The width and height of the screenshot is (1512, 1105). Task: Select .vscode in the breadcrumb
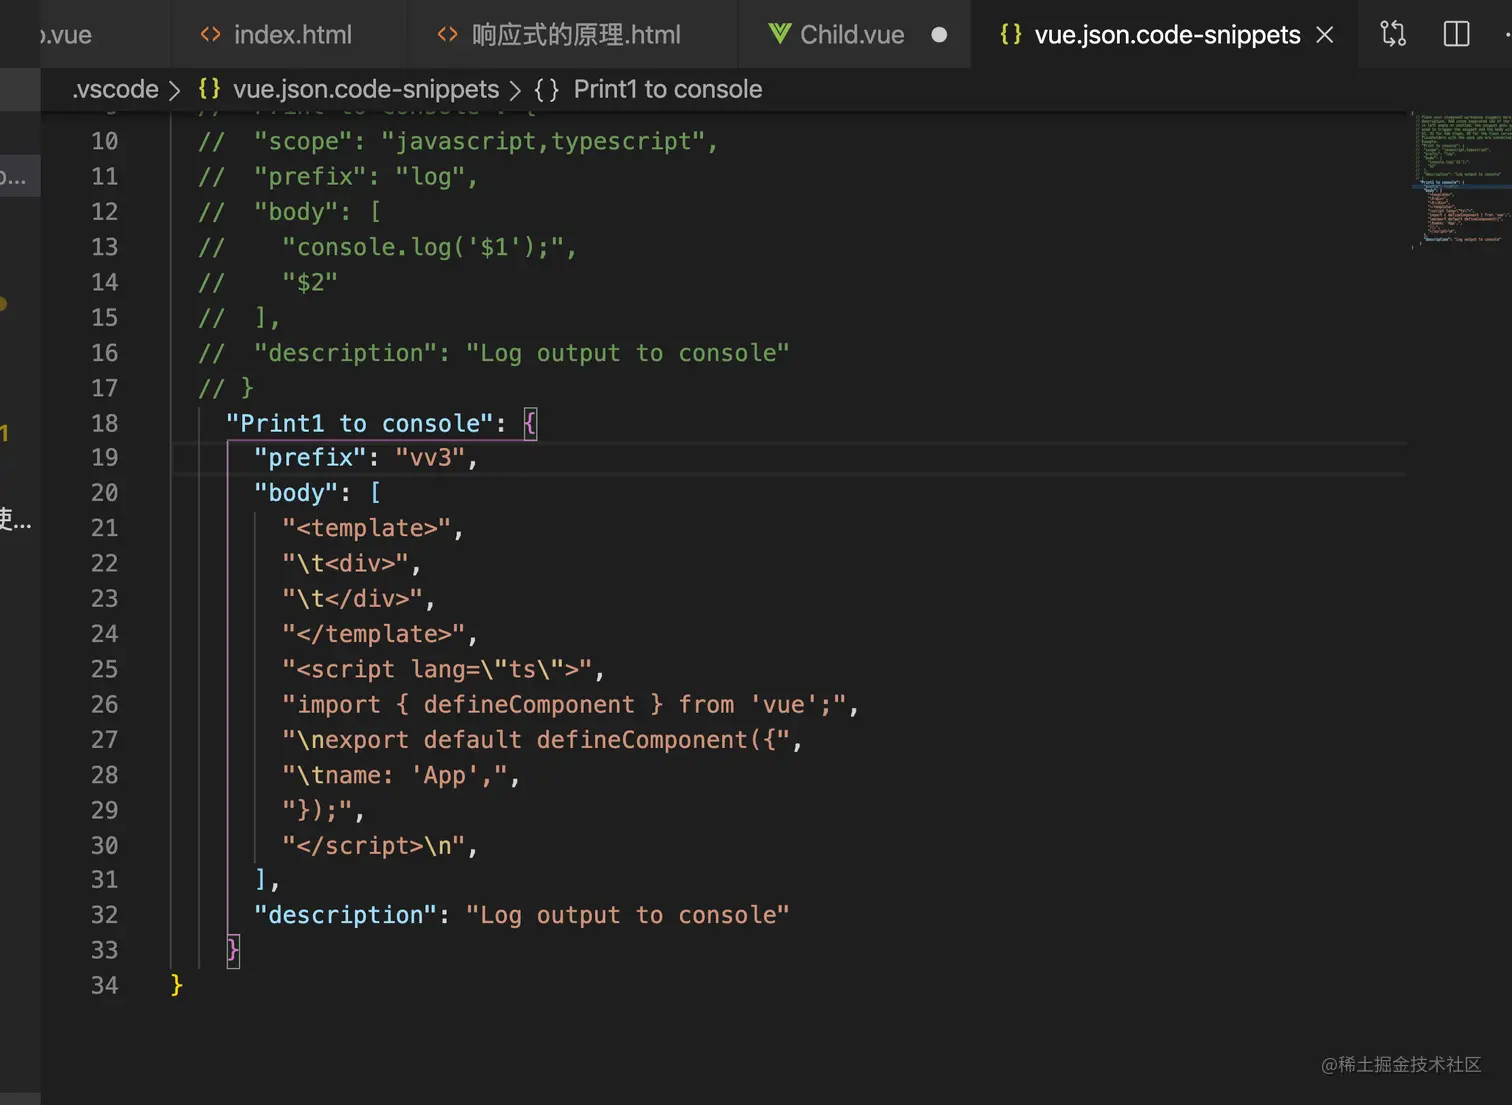116,89
